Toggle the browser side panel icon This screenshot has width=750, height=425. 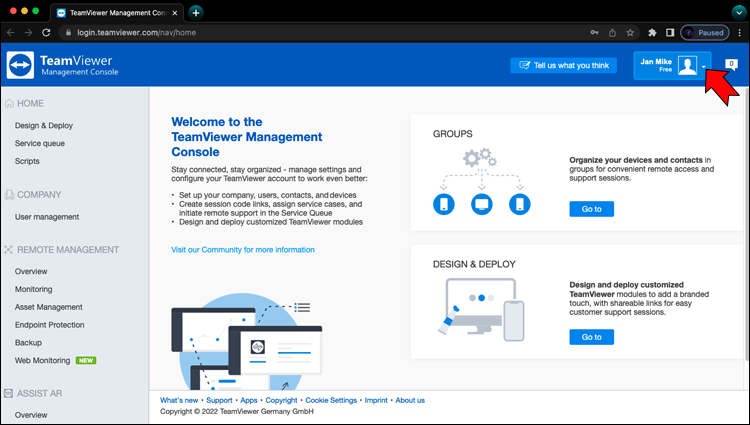670,33
